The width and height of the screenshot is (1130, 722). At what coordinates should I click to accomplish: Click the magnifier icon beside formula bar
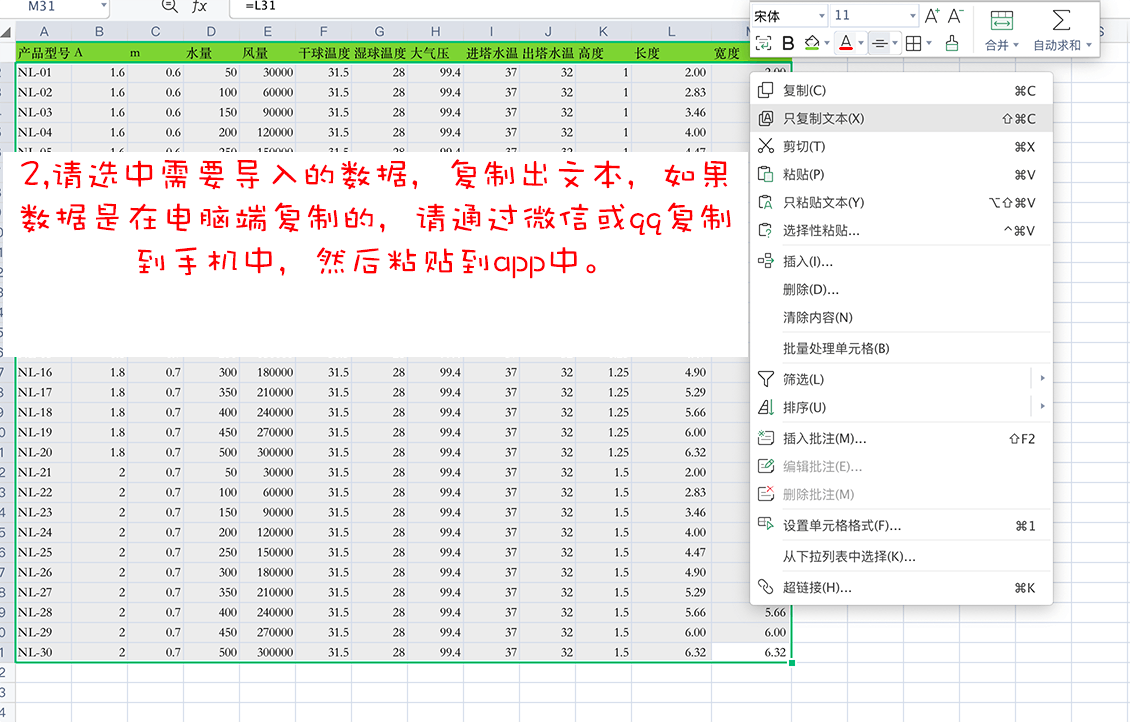[x=169, y=6]
